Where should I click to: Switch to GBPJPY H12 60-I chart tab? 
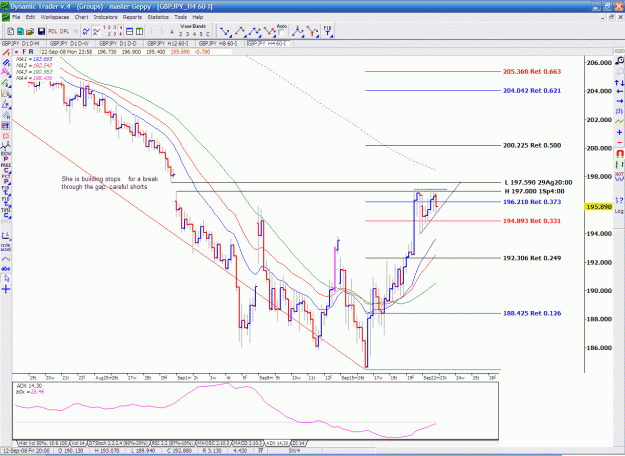[x=168, y=43]
